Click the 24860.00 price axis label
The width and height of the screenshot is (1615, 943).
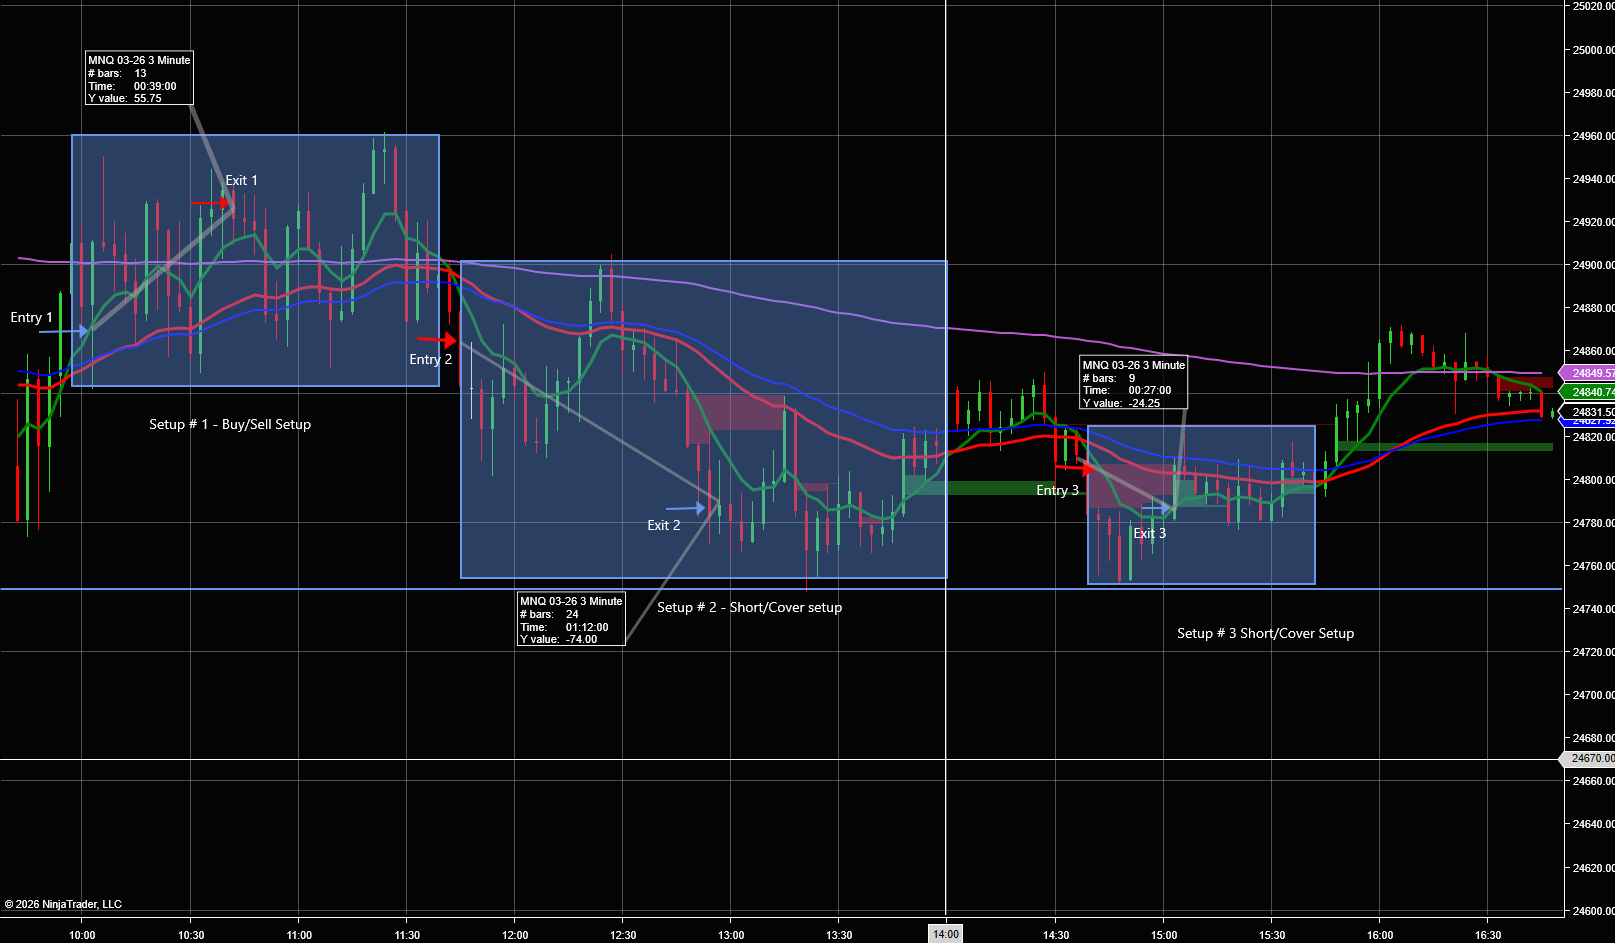(x=1593, y=351)
